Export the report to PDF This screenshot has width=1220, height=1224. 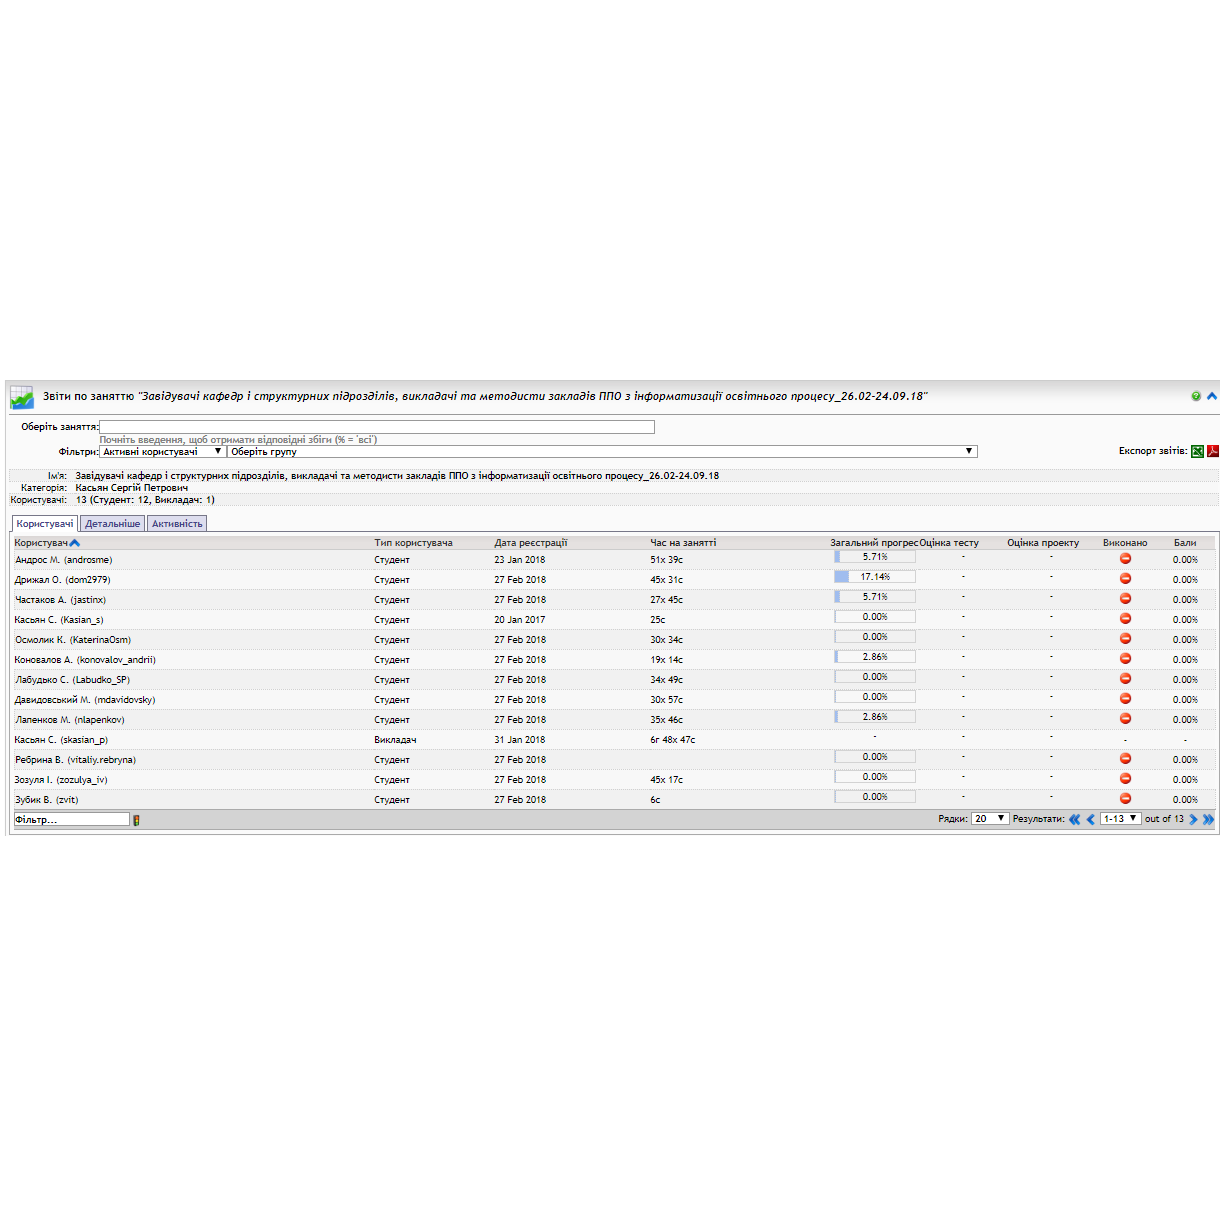coord(1213,451)
